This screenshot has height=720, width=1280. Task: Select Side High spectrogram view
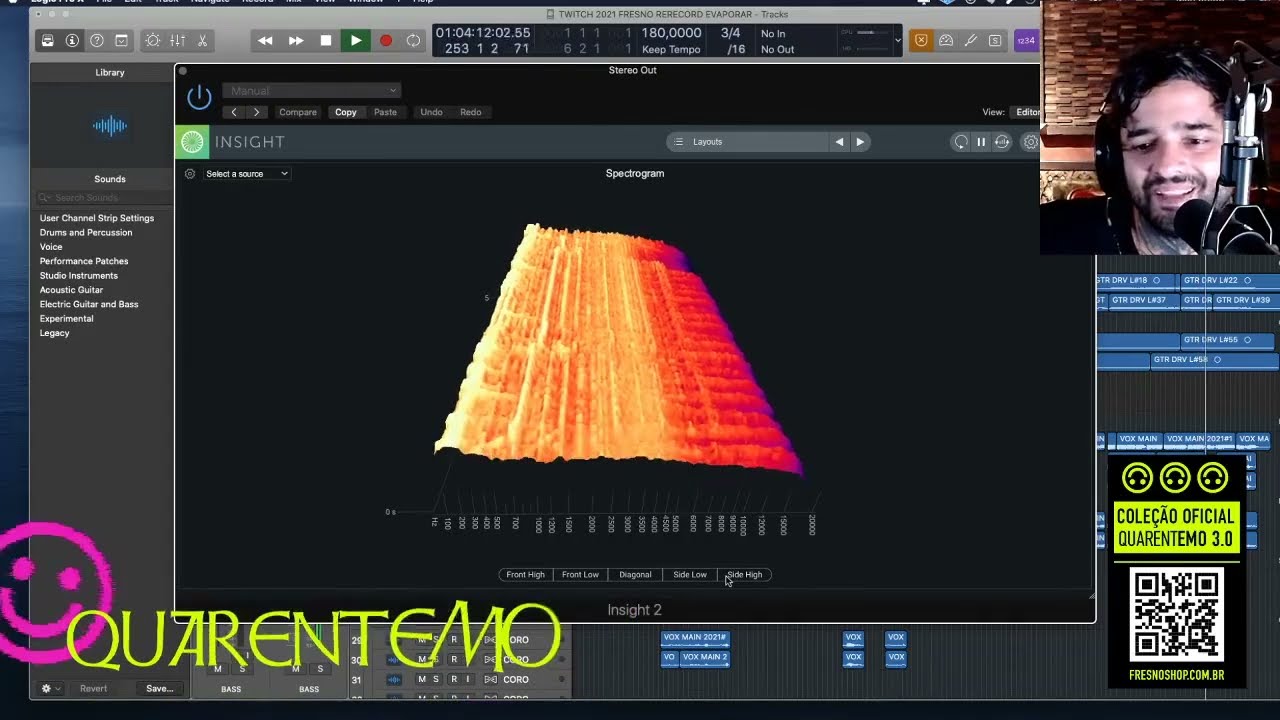[x=745, y=575]
